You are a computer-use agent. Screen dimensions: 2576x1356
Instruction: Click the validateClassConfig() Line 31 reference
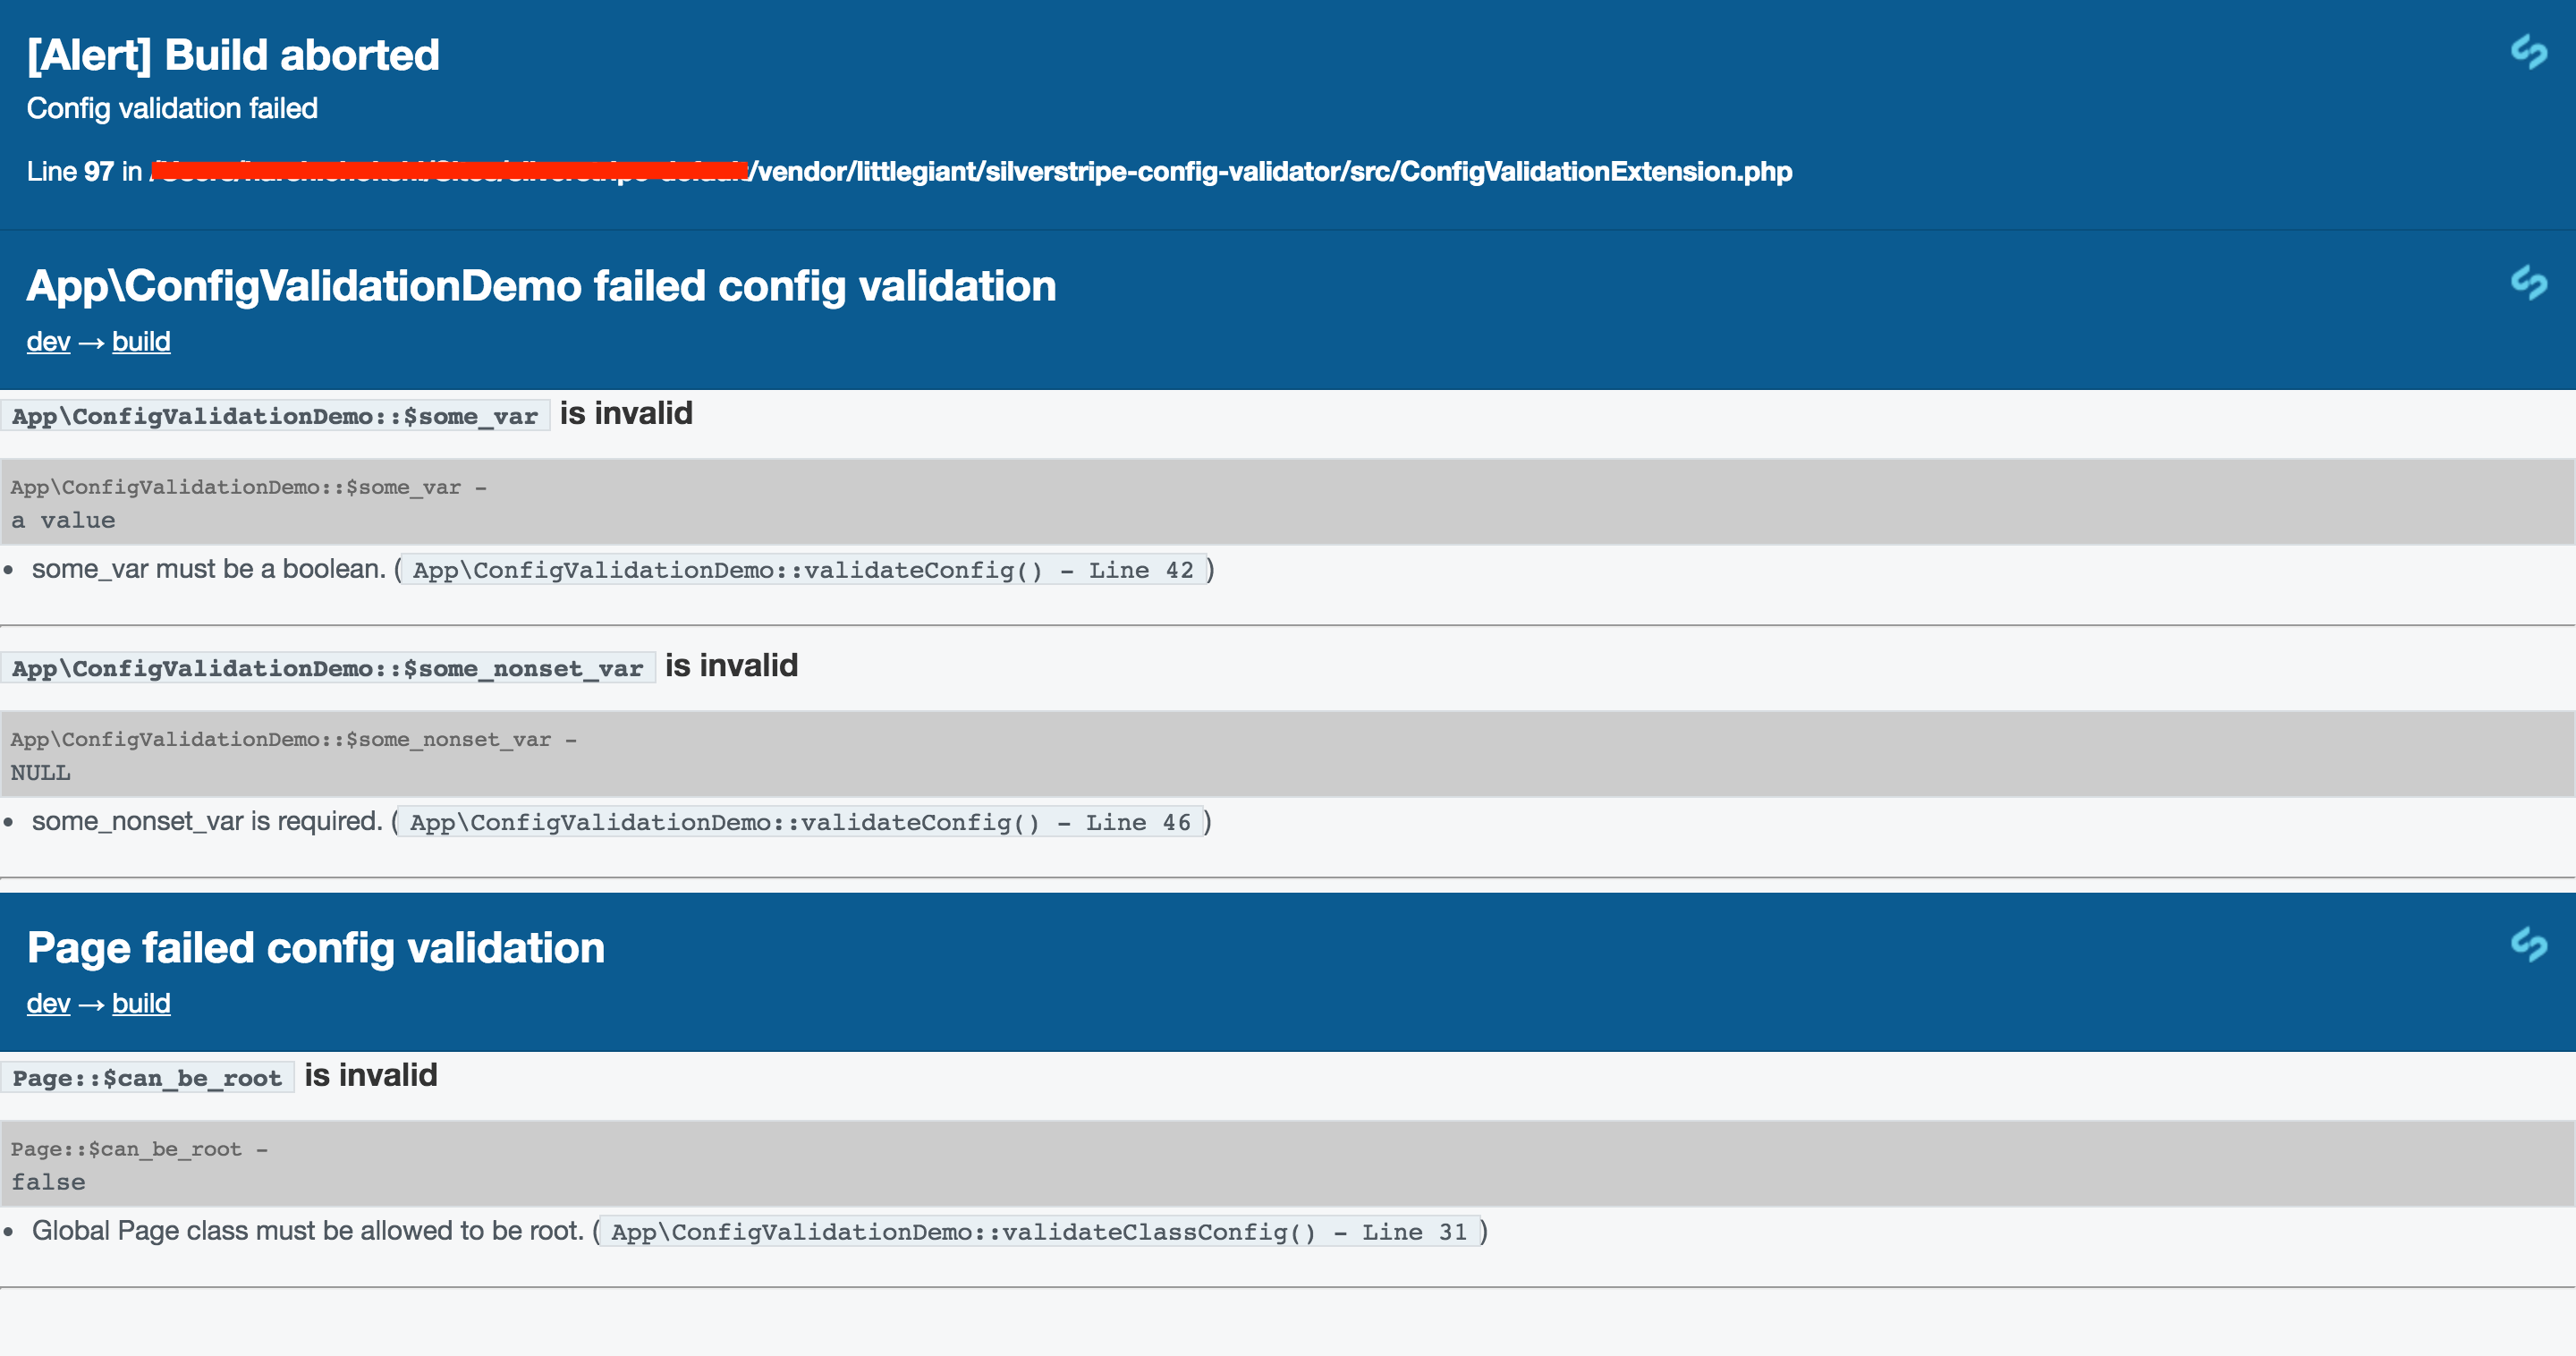click(1039, 1232)
